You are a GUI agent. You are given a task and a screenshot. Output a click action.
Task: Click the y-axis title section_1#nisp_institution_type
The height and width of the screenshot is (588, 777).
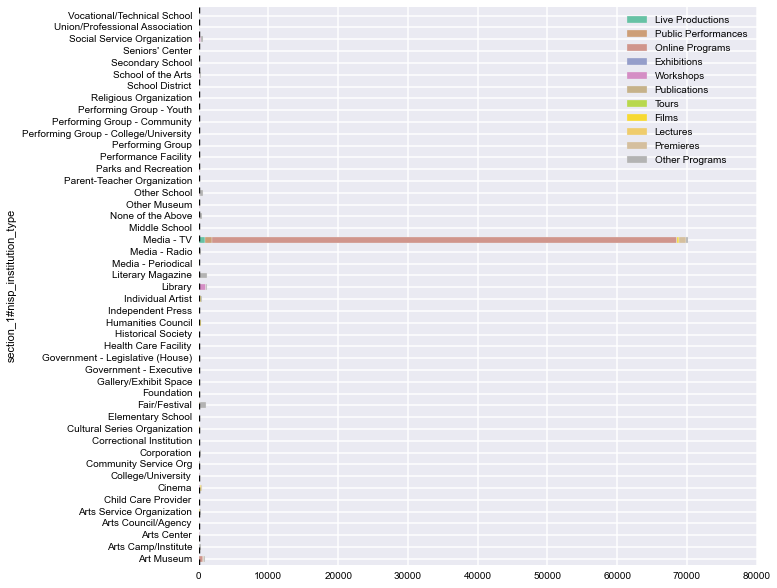pos(10,287)
